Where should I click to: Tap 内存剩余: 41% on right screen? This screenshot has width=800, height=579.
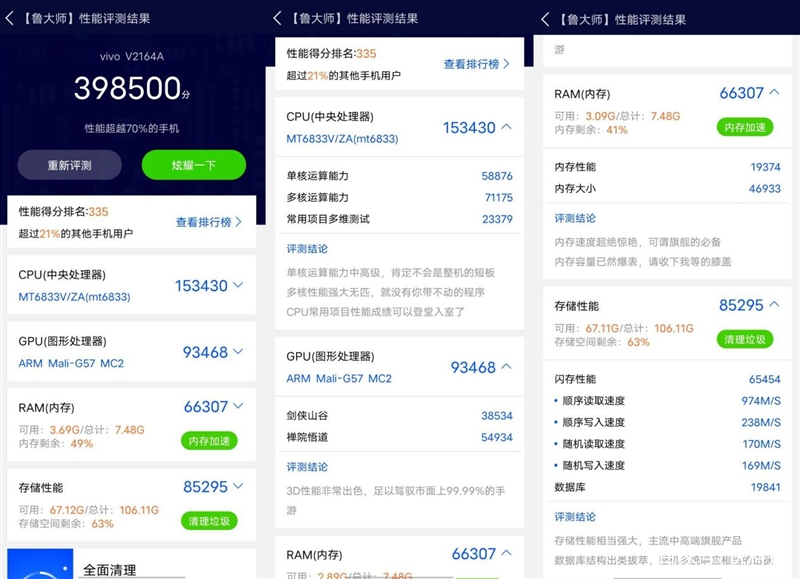click(591, 130)
